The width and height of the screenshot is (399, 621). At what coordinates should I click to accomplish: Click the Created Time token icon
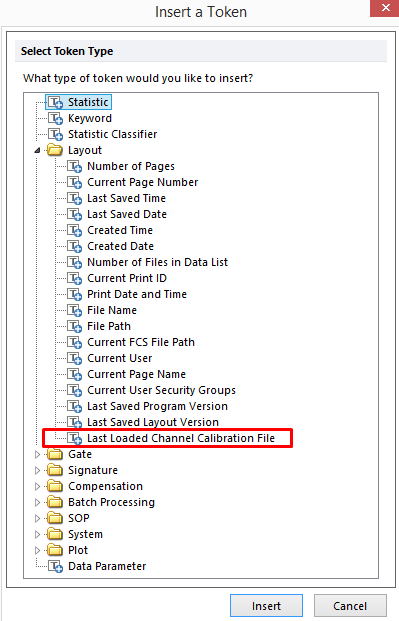click(74, 230)
